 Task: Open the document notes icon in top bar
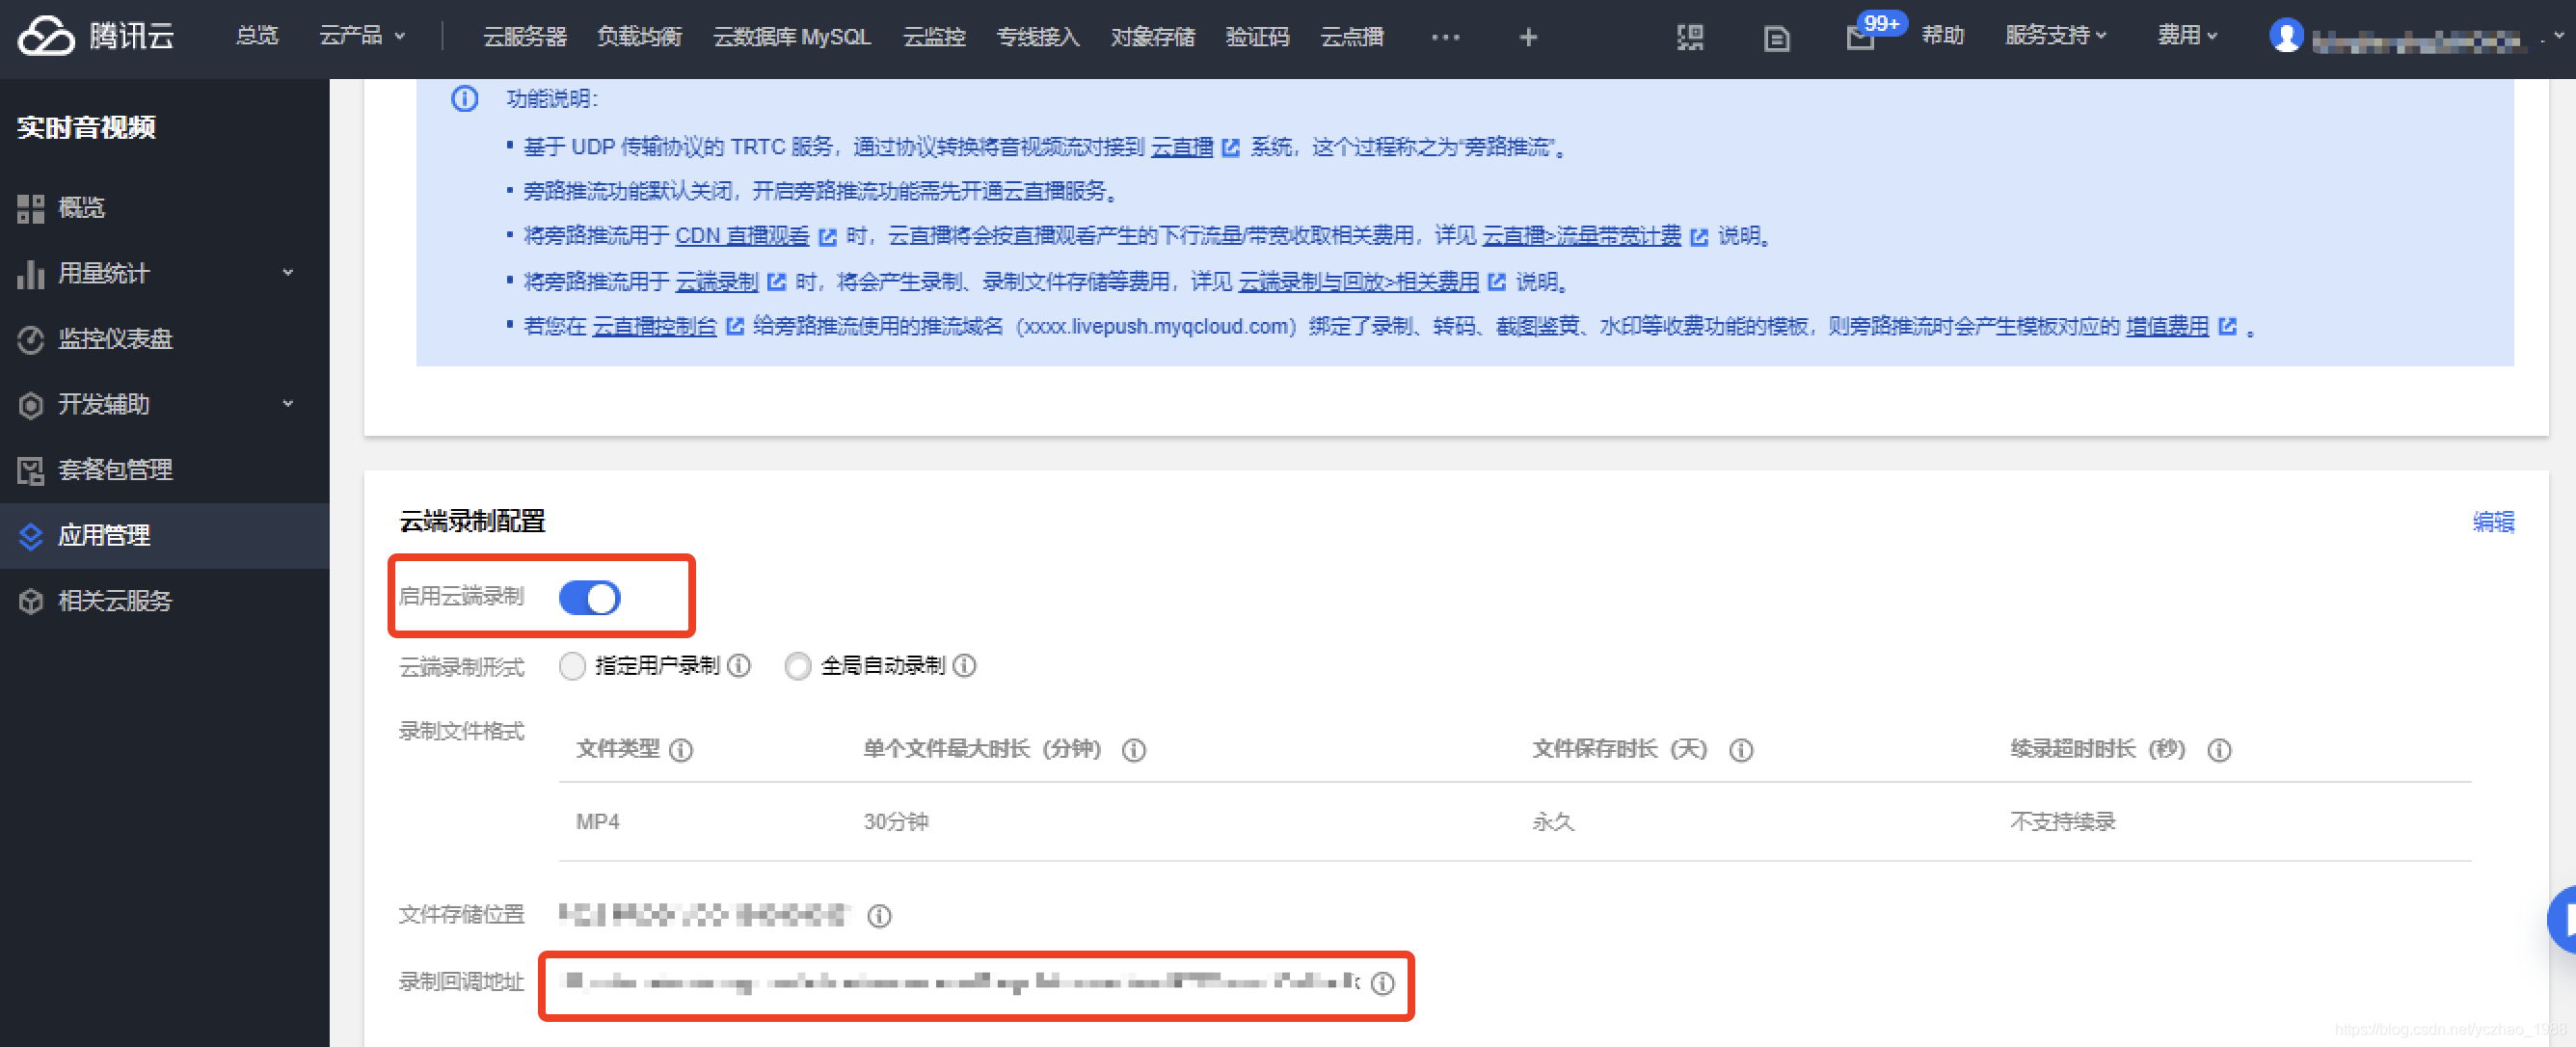click(1776, 38)
